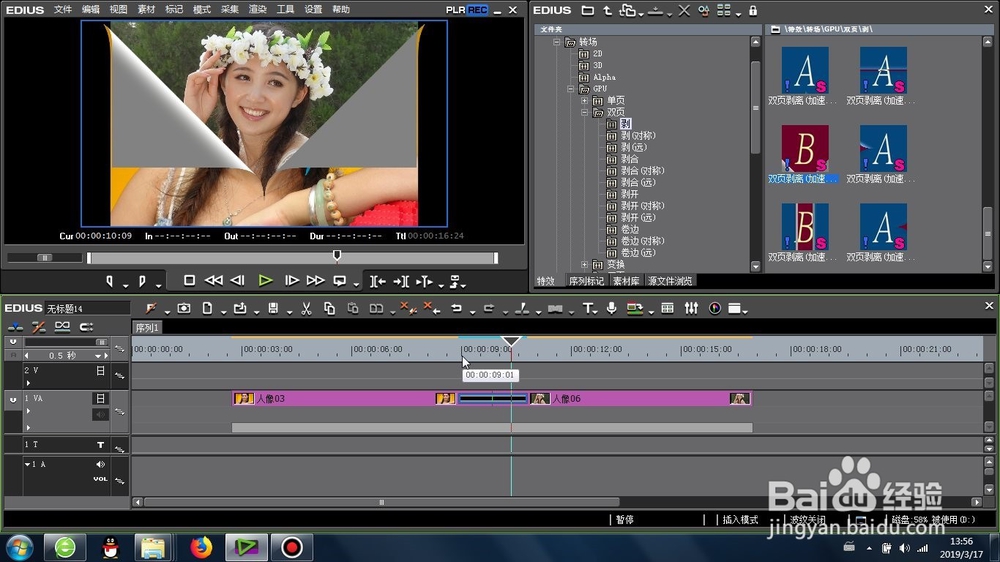
Task: Collapse the GPU tree folder
Action: coord(571,89)
